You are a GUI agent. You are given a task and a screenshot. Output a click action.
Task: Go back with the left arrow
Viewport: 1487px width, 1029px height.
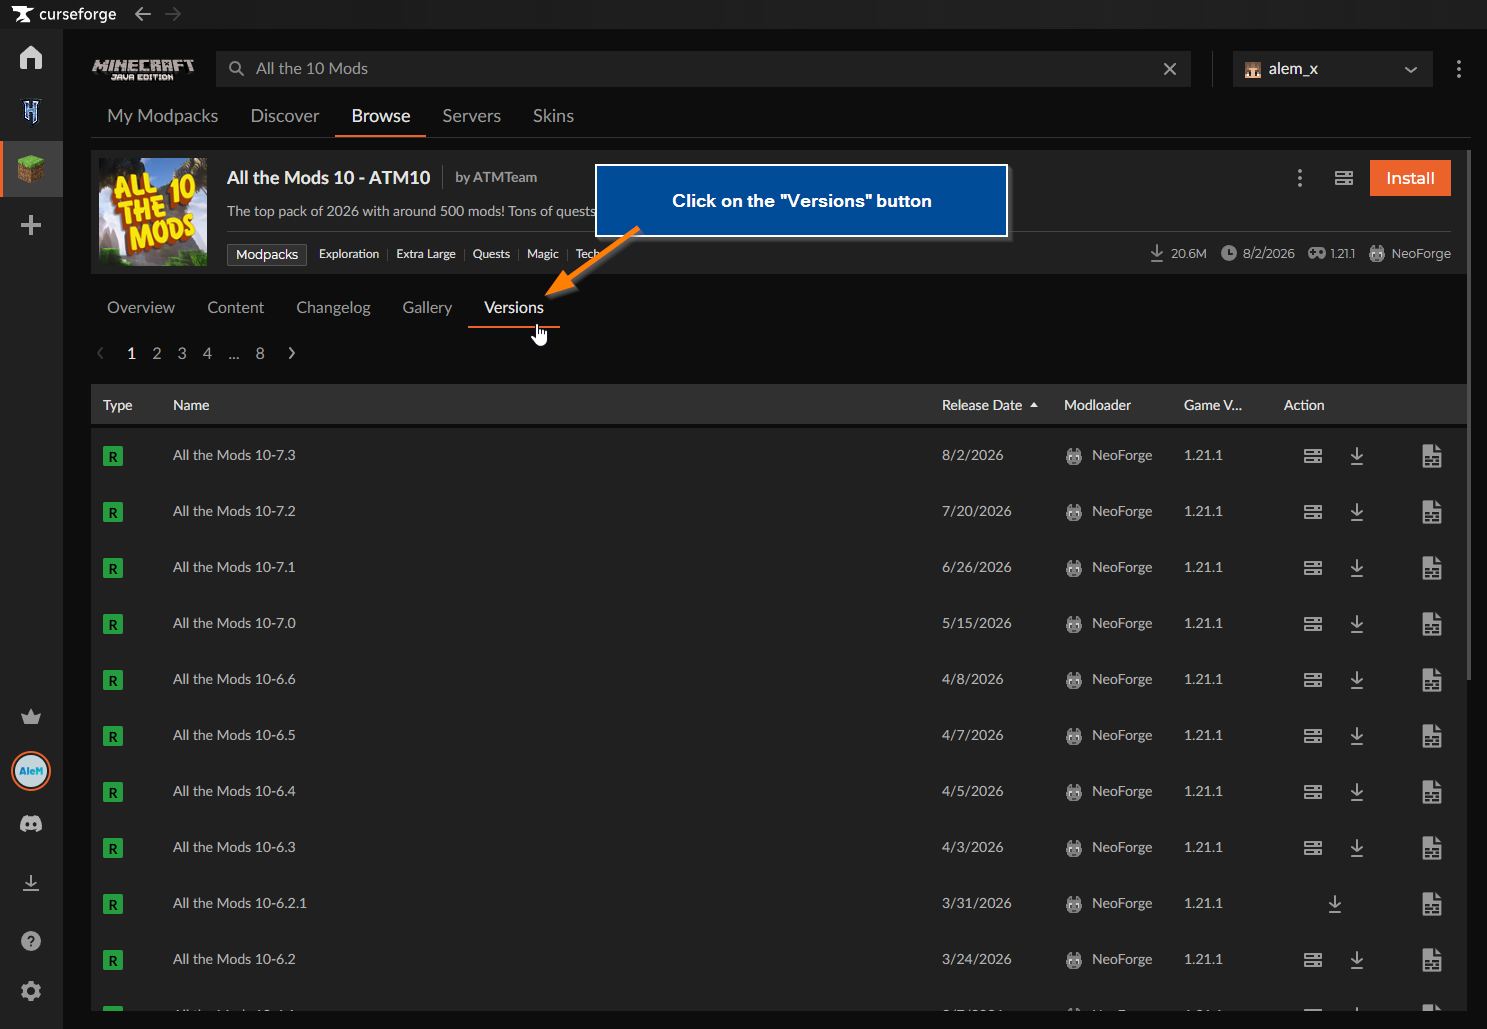click(x=143, y=14)
